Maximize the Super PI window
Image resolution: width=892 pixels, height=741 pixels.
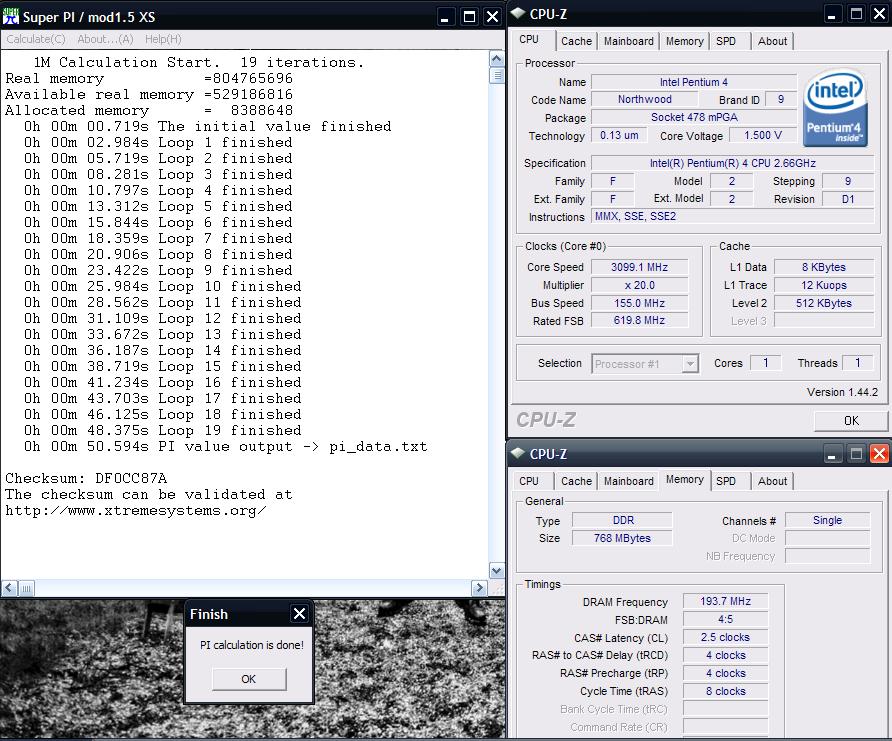tap(469, 17)
